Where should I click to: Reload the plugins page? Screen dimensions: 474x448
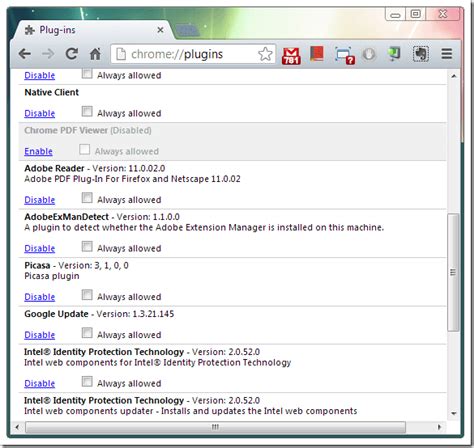pyautogui.click(x=71, y=54)
